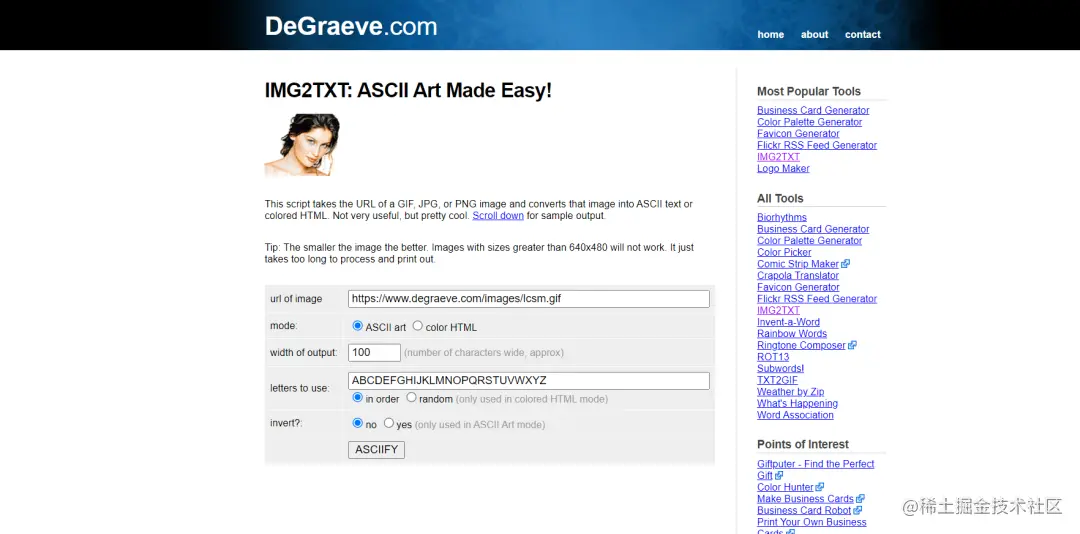Open the Ringtone Composer link
1080x534 pixels.
pos(801,346)
